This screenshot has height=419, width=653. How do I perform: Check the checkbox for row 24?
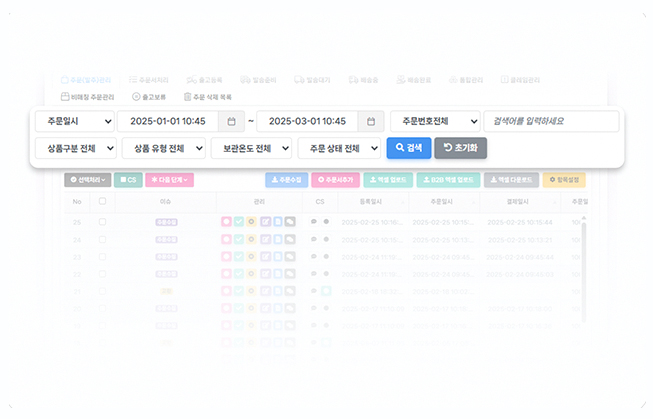click(x=102, y=239)
